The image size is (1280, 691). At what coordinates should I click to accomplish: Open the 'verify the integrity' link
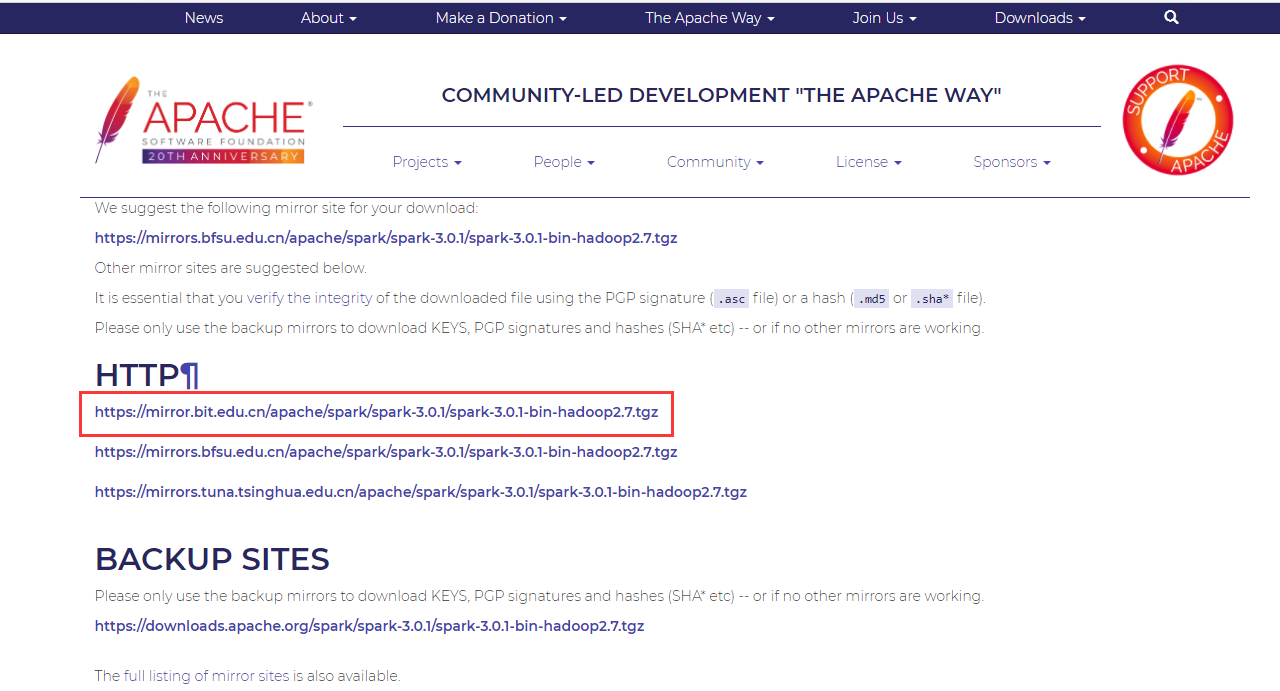[x=310, y=298]
